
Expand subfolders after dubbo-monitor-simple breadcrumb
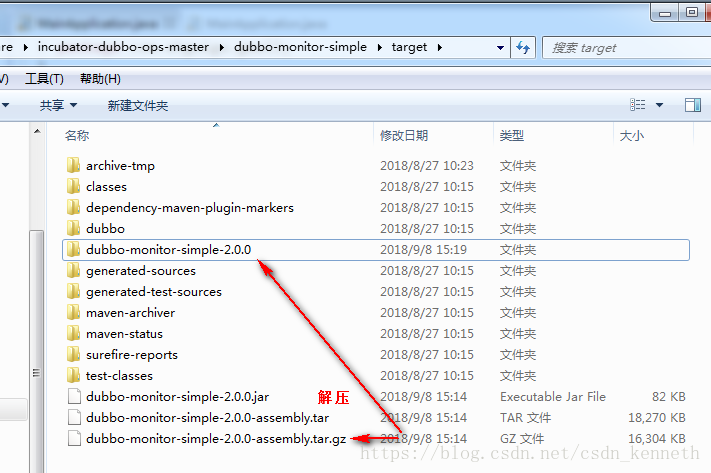tap(380, 47)
